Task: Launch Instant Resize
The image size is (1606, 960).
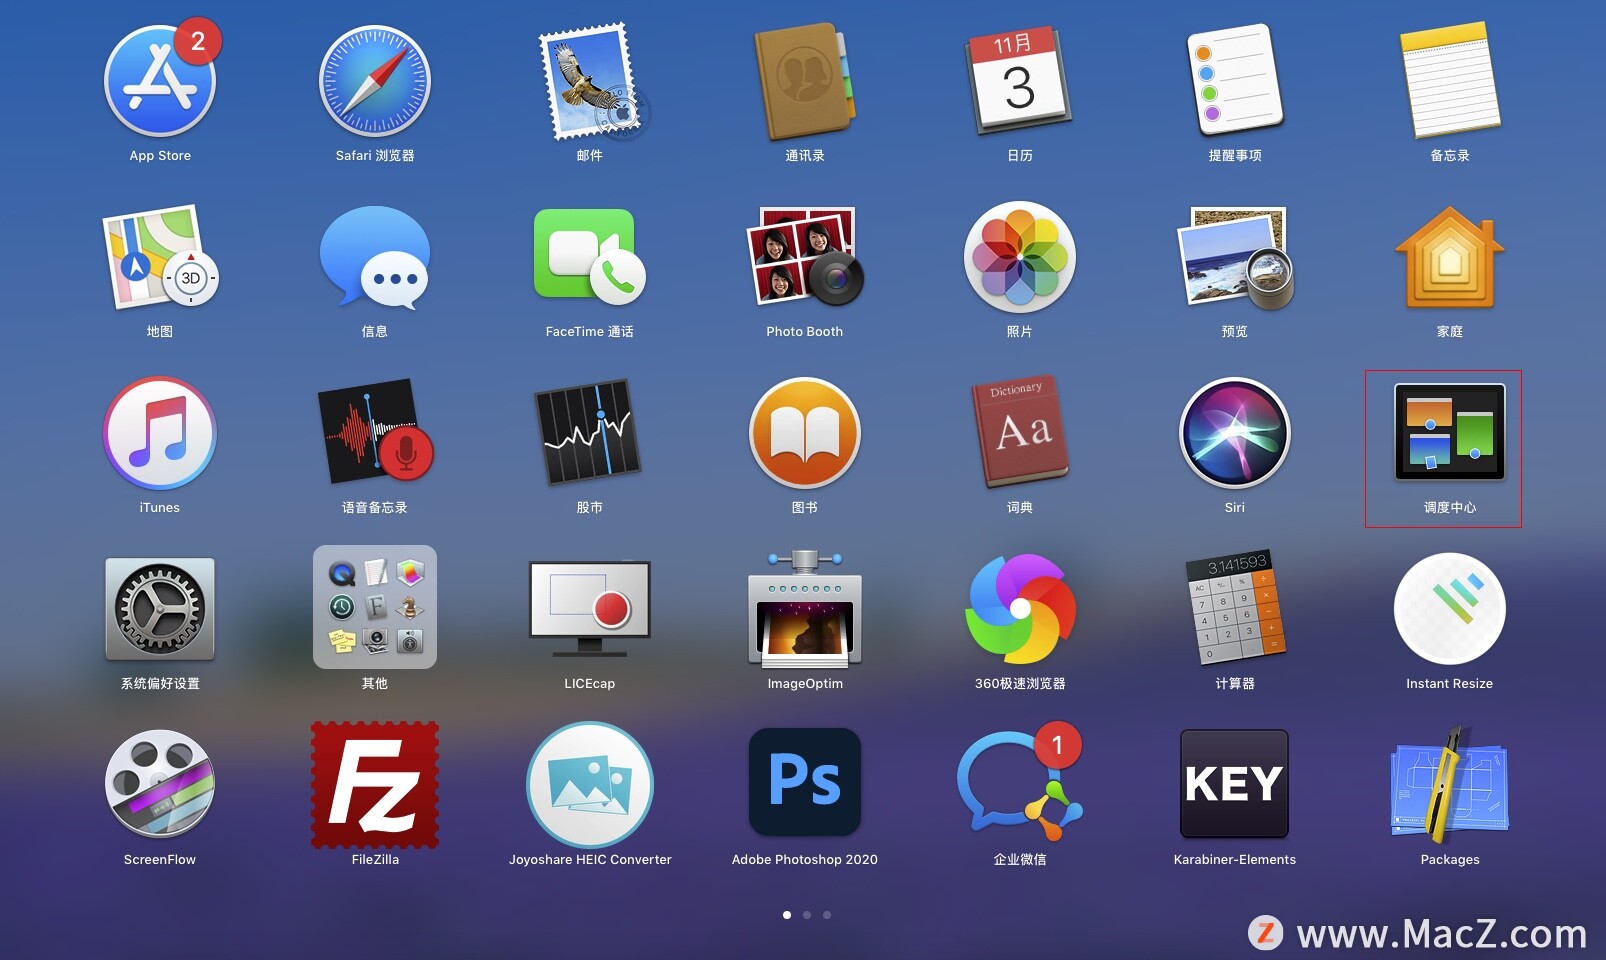Action: 1450,609
